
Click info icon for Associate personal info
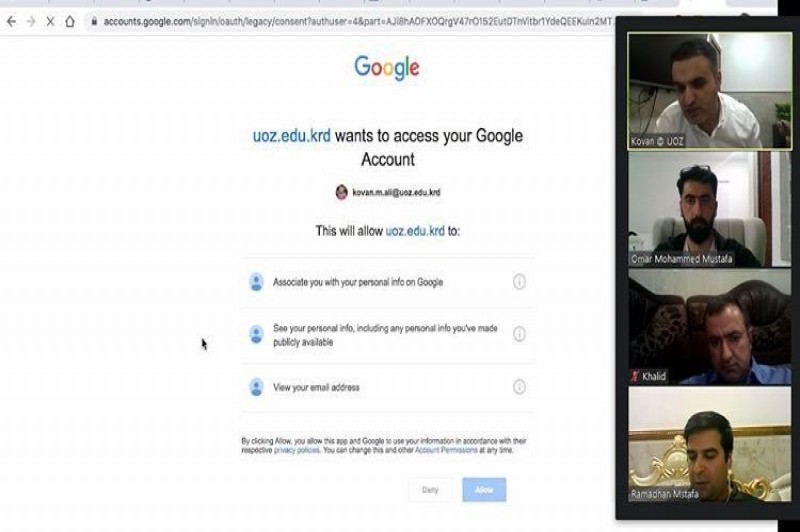[519, 282]
